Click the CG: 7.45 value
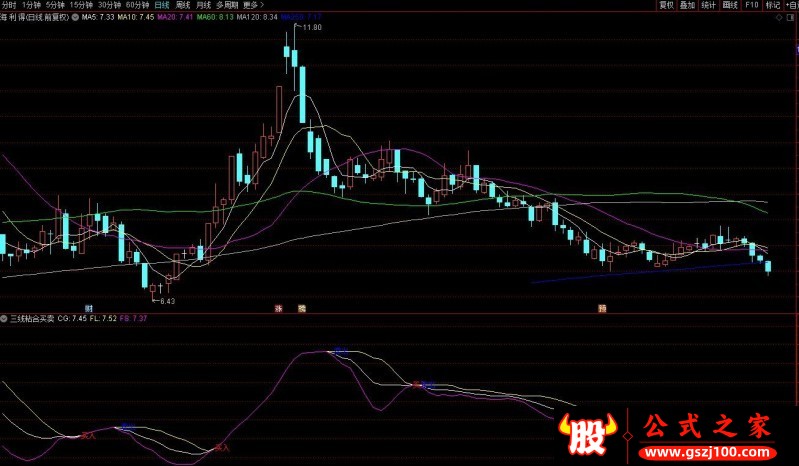This screenshot has height=466, width=799. click(72, 319)
